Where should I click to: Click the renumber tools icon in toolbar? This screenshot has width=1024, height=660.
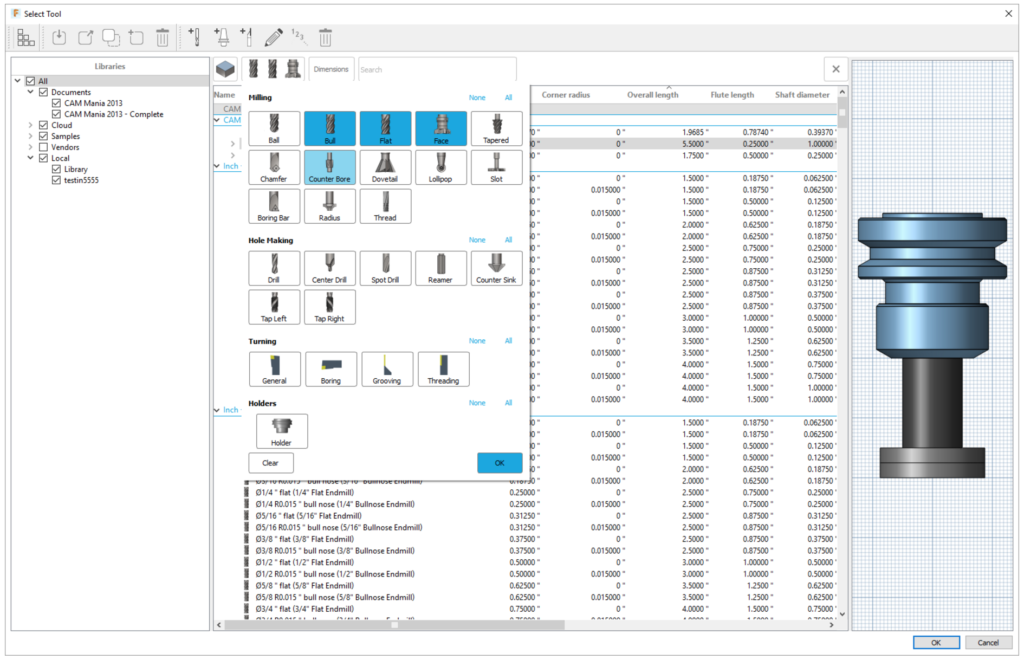click(299, 37)
